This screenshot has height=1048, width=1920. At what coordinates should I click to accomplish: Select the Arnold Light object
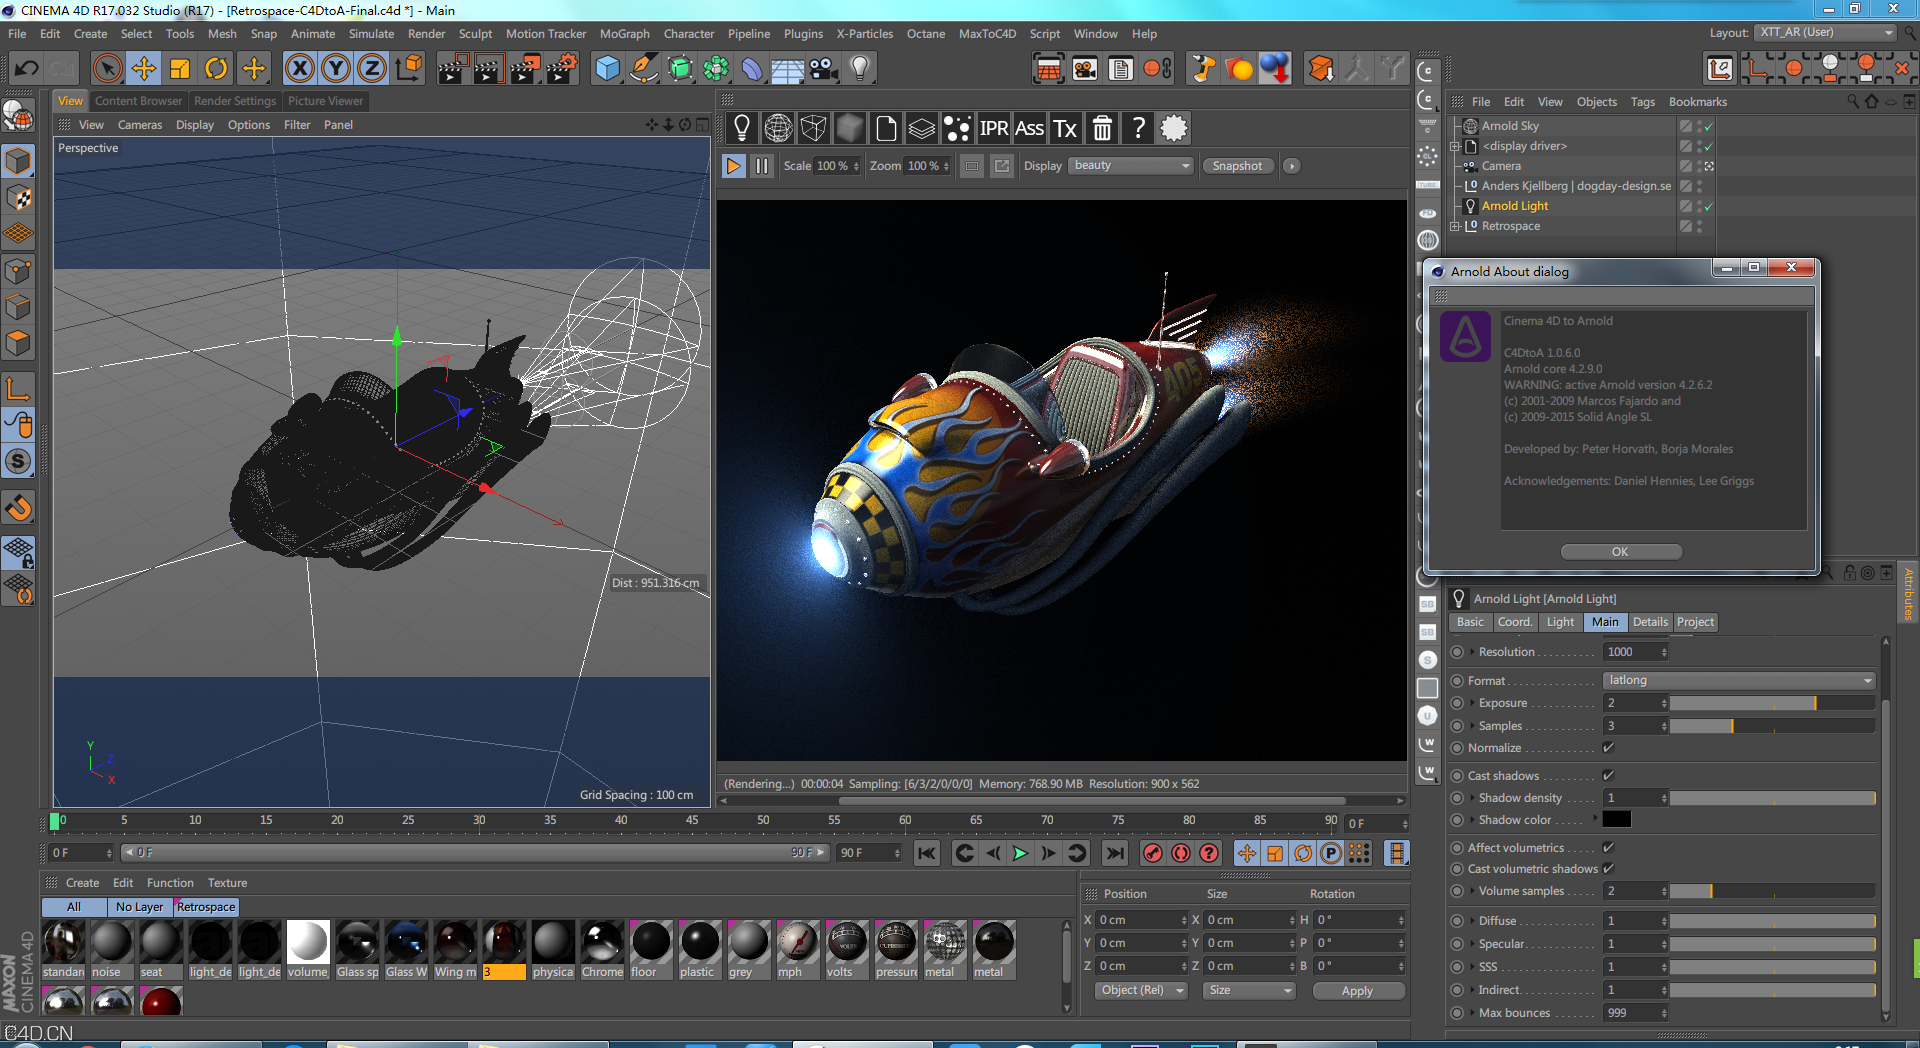(1514, 206)
